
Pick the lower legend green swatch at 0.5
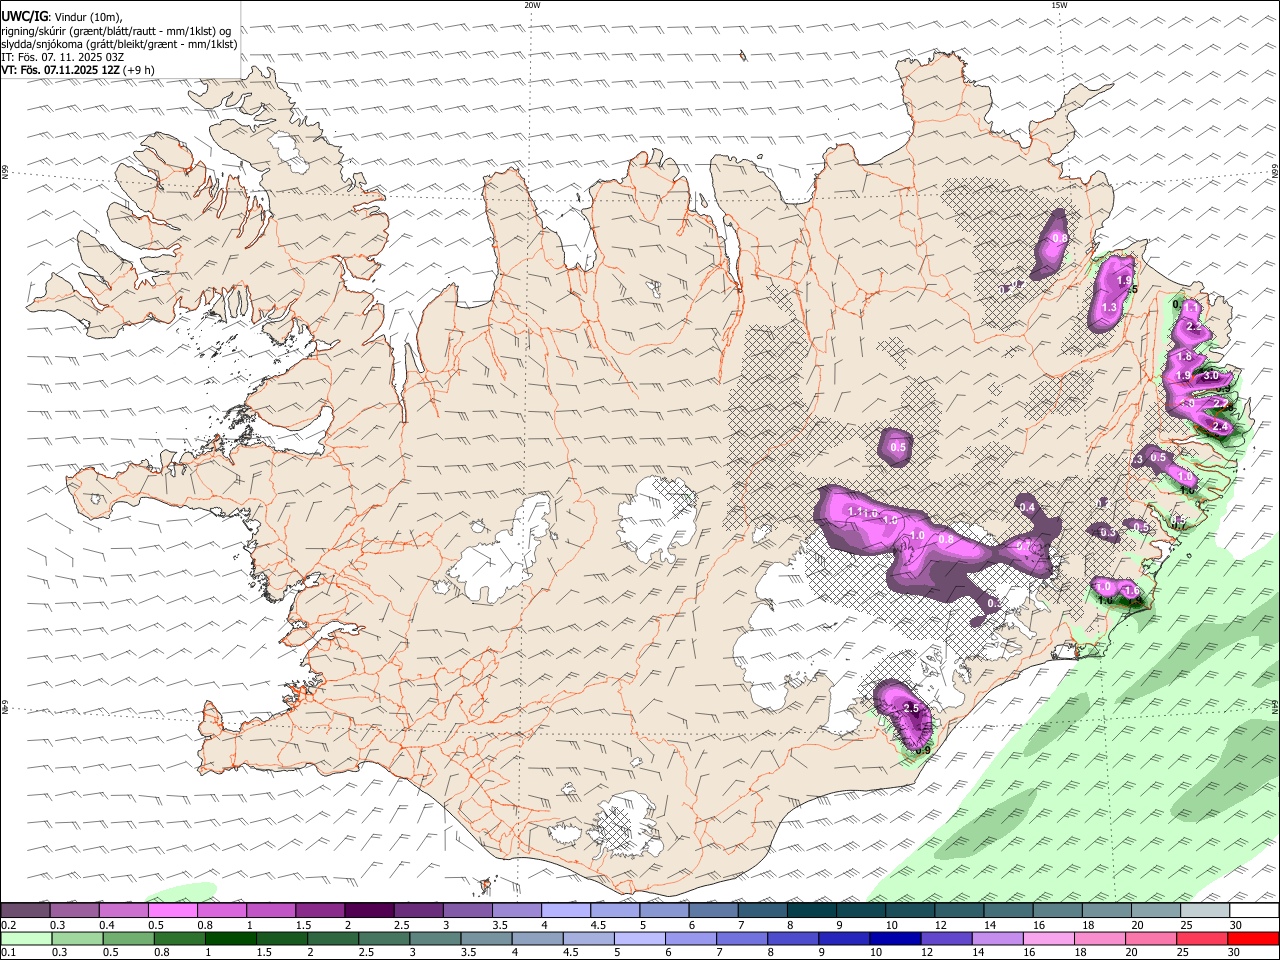(x=128, y=938)
